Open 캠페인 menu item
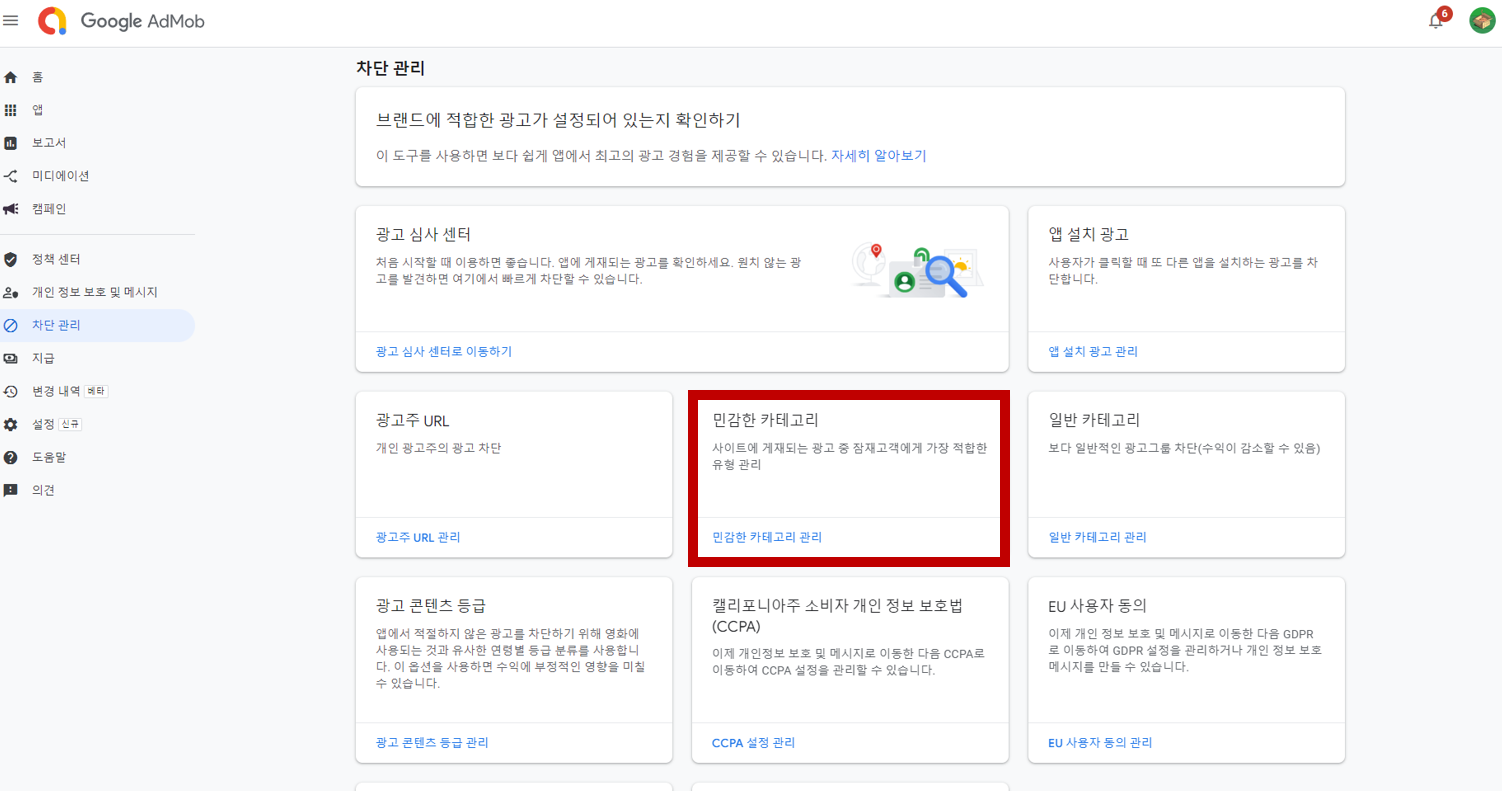The height and width of the screenshot is (791, 1502). tap(49, 209)
